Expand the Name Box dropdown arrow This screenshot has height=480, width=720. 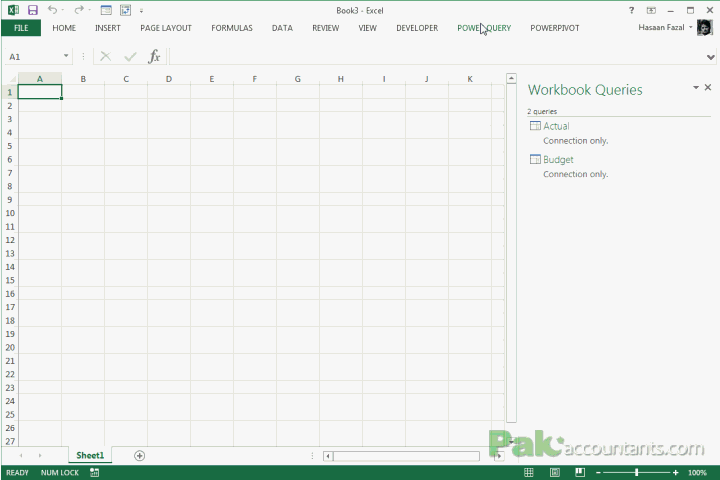[66, 56]
